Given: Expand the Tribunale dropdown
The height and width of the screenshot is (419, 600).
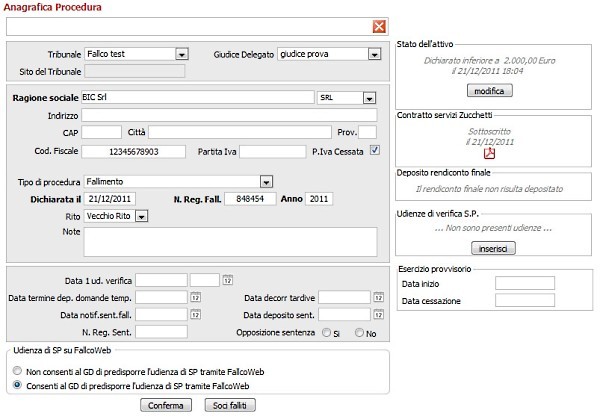Looking at the screenshot, I should pyautogui.click(x=181, y=54).
